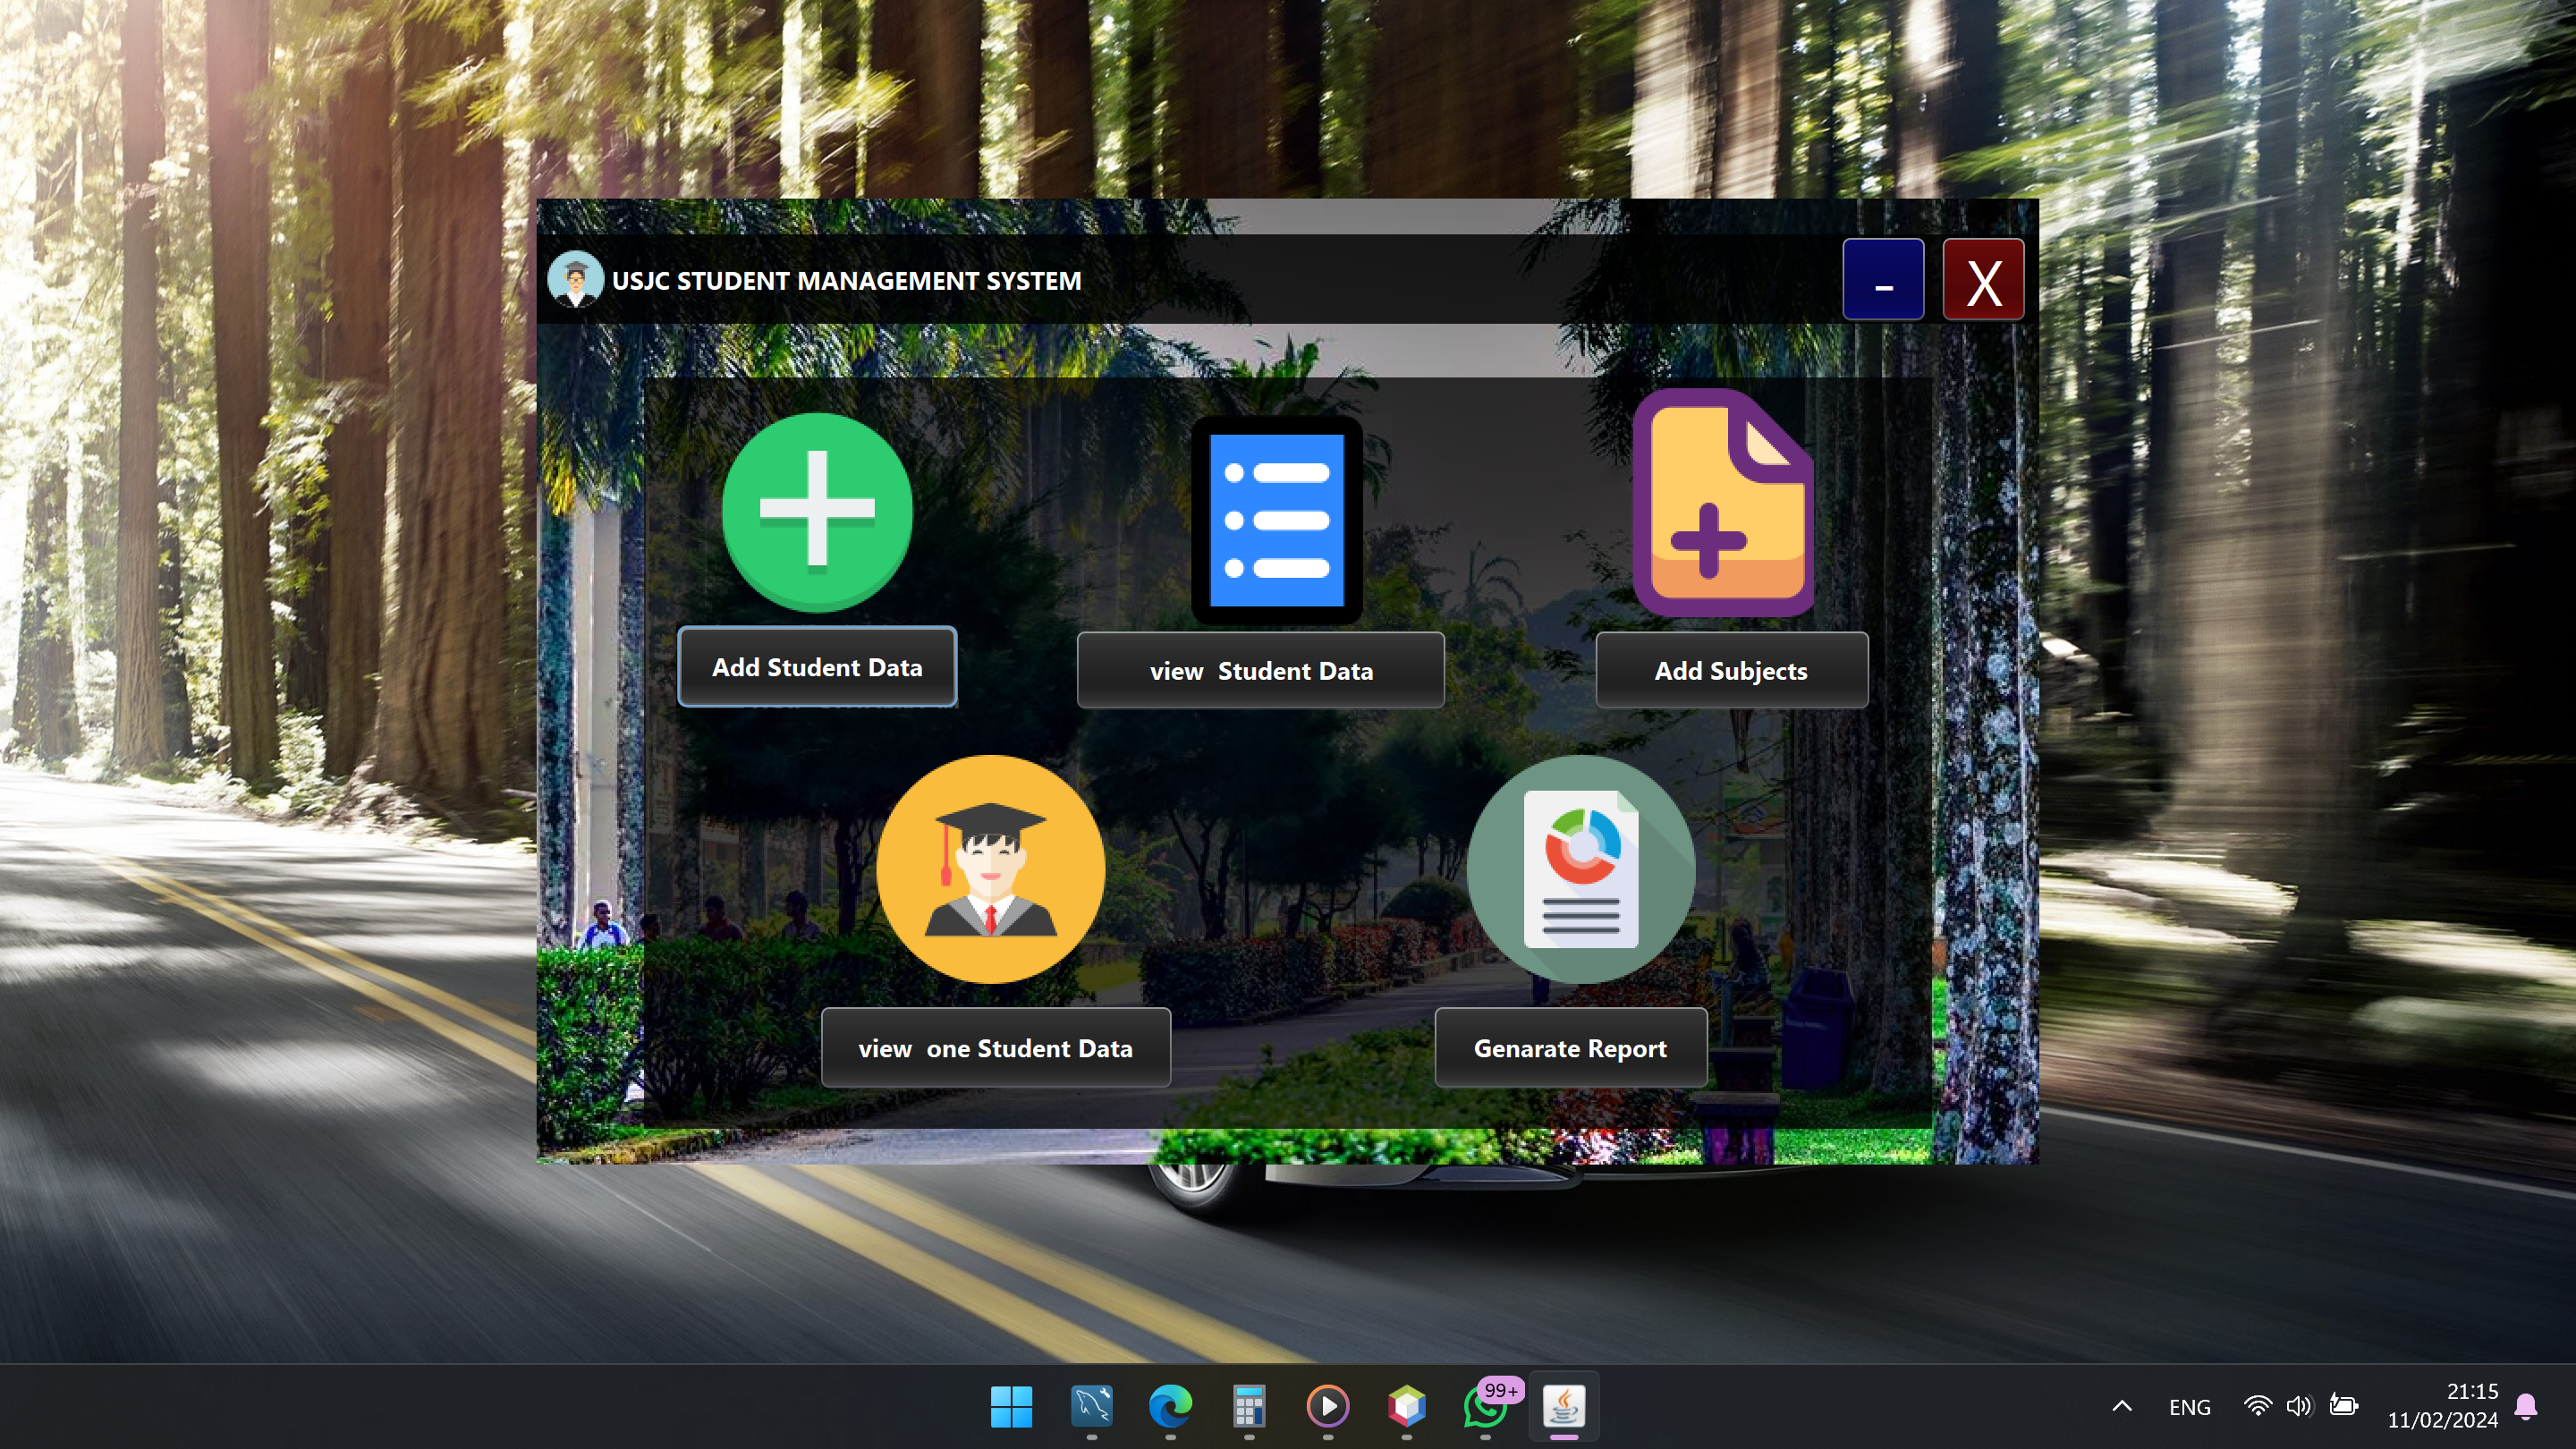Select the Java app taskbar icon

(x=1564, y=1407)
